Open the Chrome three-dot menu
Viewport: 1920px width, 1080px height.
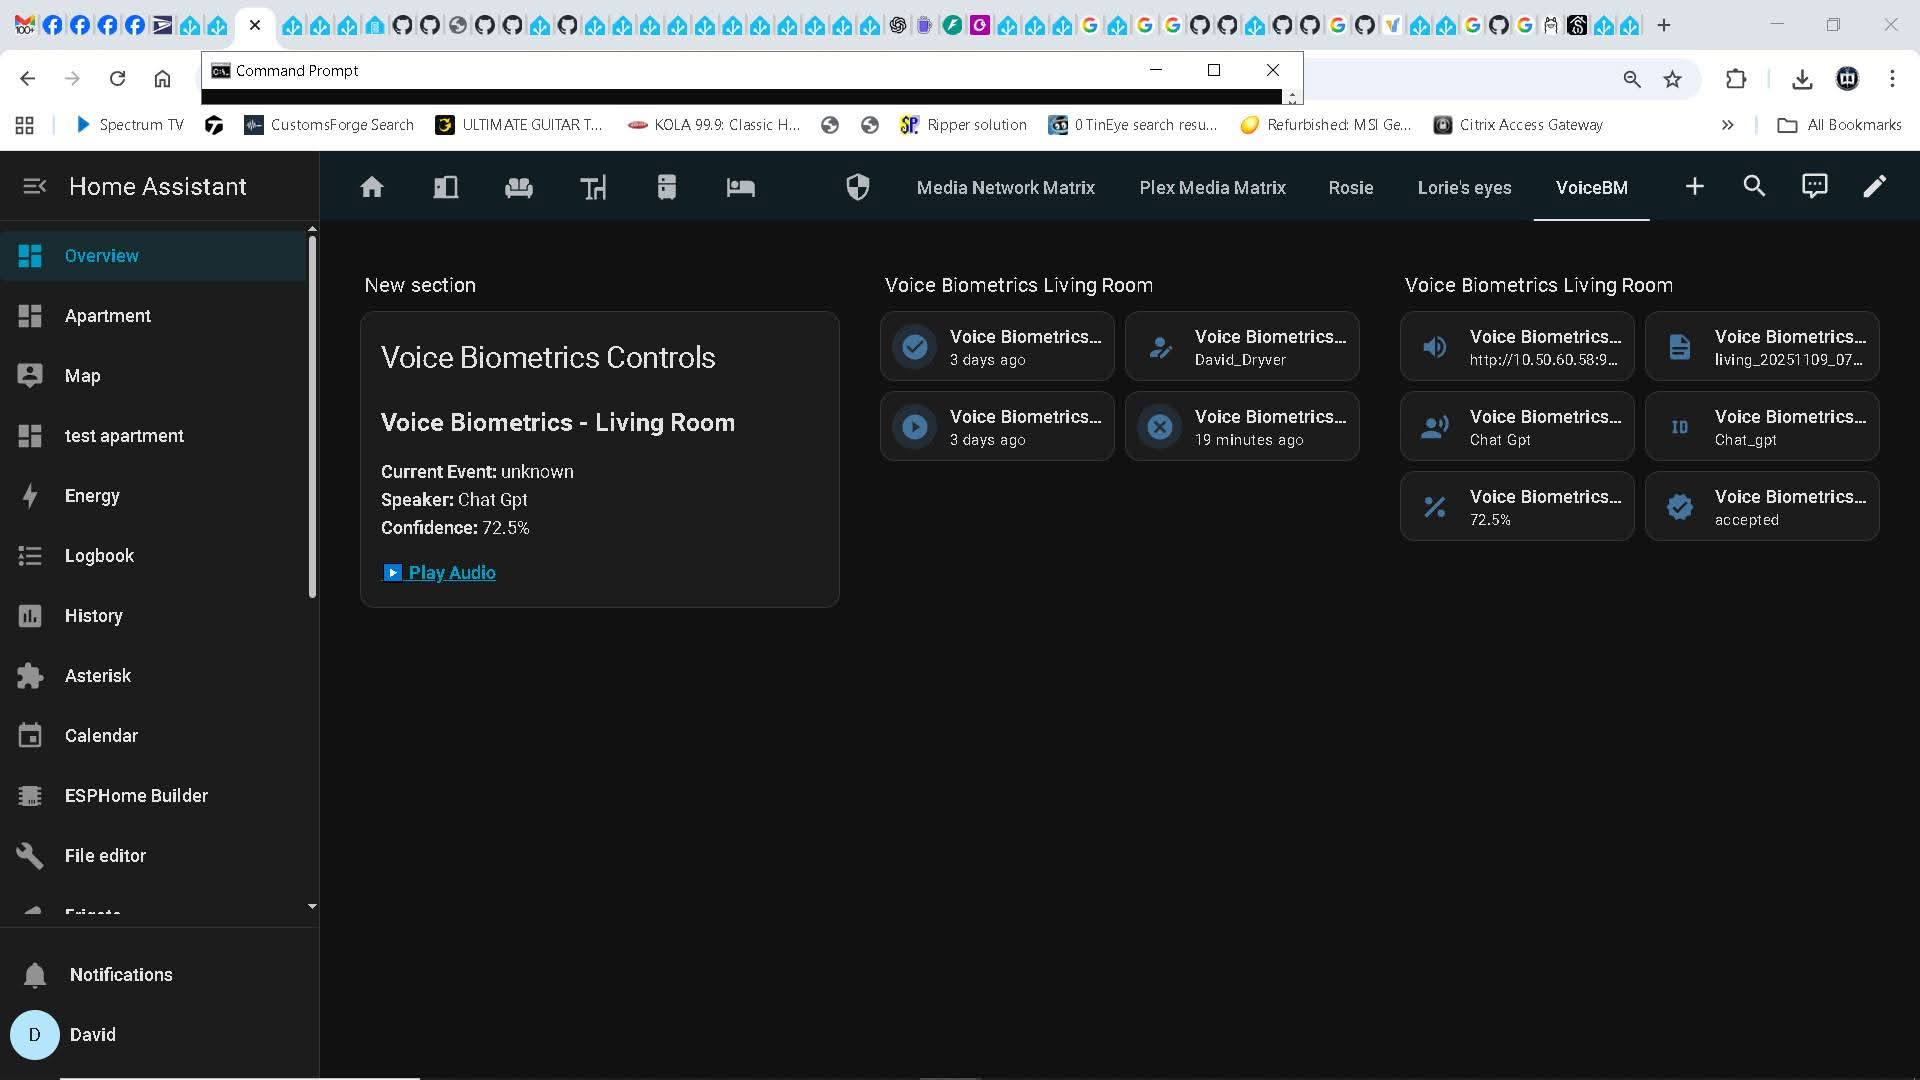coord(1892,79)
